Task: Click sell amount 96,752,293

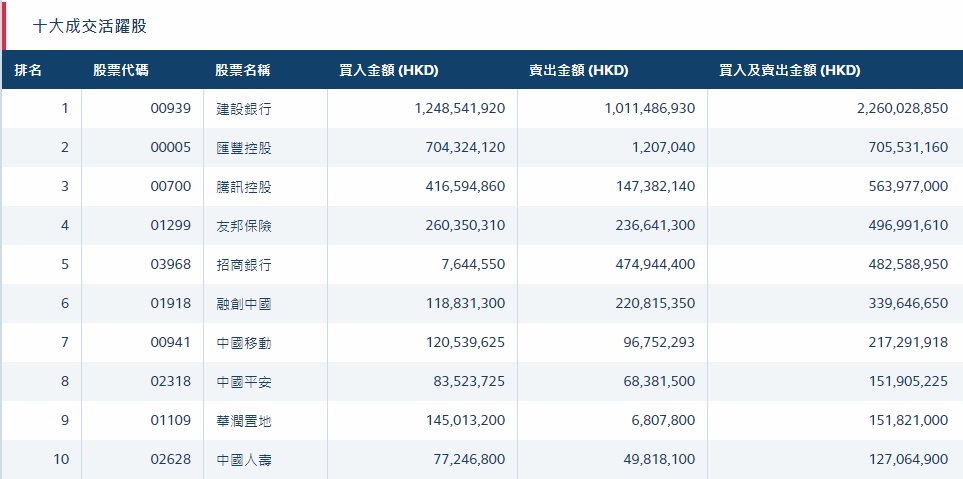Action: coord(661,342)
